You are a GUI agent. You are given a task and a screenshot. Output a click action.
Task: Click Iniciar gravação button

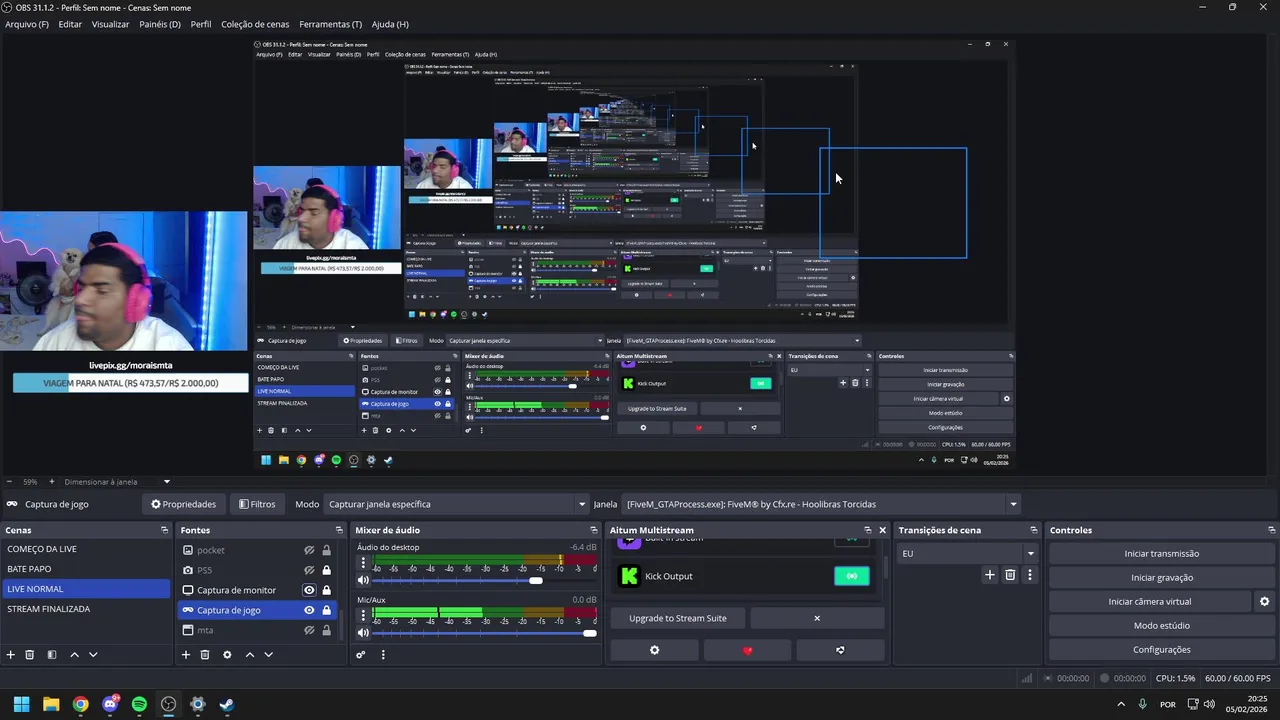point(1161,578)
